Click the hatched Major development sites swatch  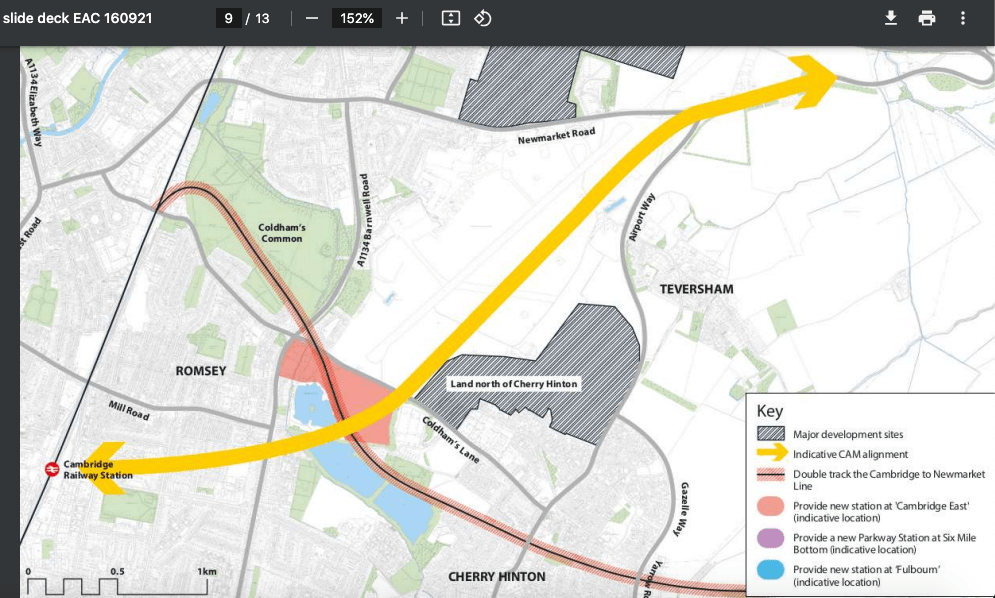(x=771, y=434)
